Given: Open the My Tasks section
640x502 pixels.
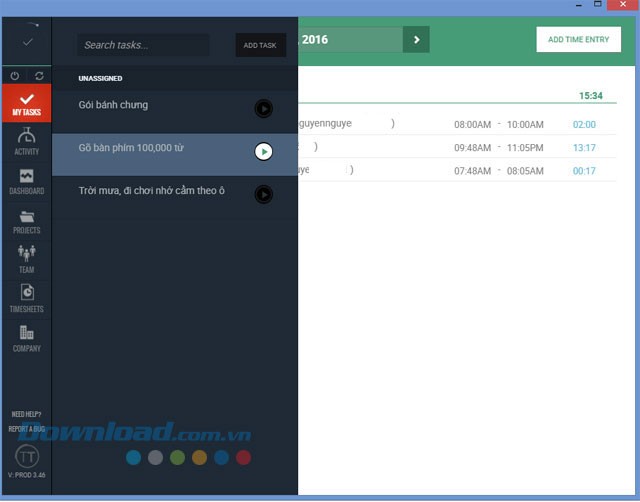Looking at the screenshot, I should [x=26, y=105].
